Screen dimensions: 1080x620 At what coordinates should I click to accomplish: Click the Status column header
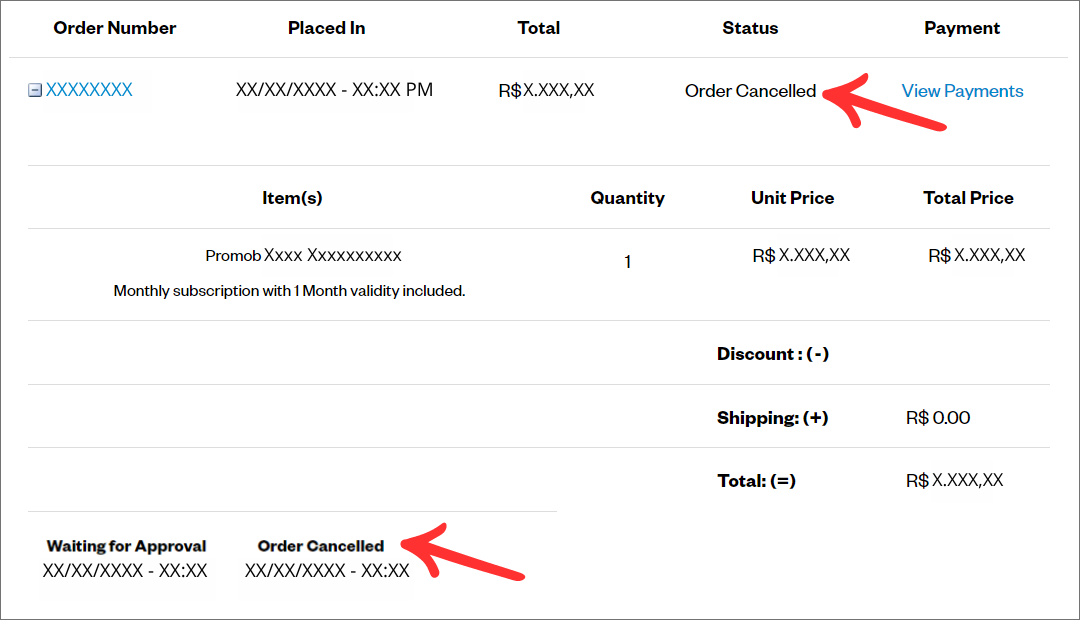click(x=750, y=28)
